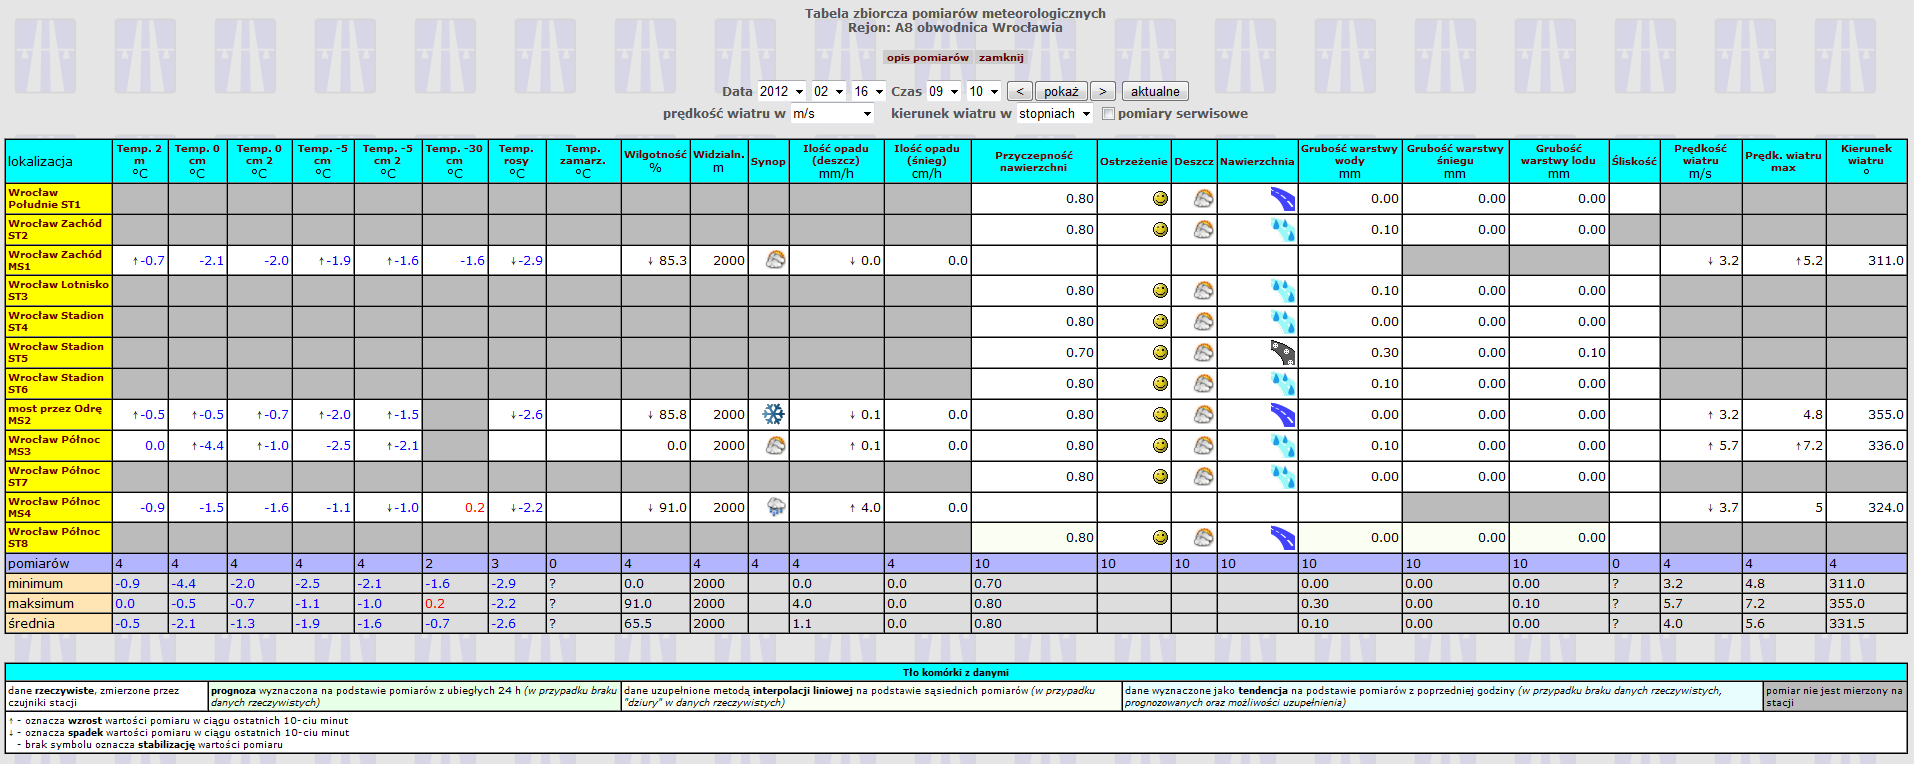Click the Ślískość column header

[x=1634, y=161]
